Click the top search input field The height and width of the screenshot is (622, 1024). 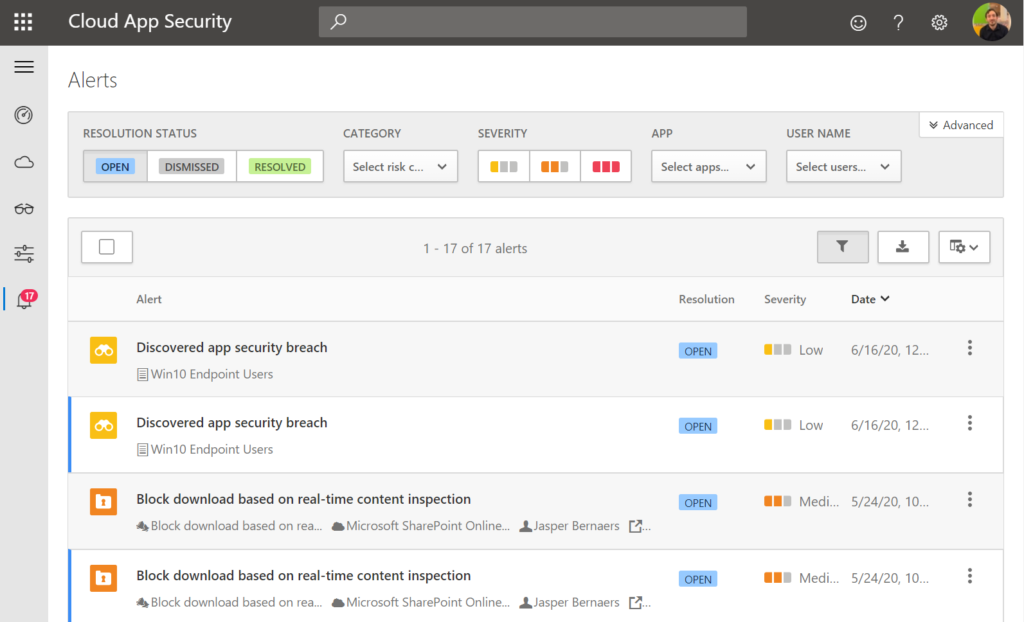coord(532,22)
